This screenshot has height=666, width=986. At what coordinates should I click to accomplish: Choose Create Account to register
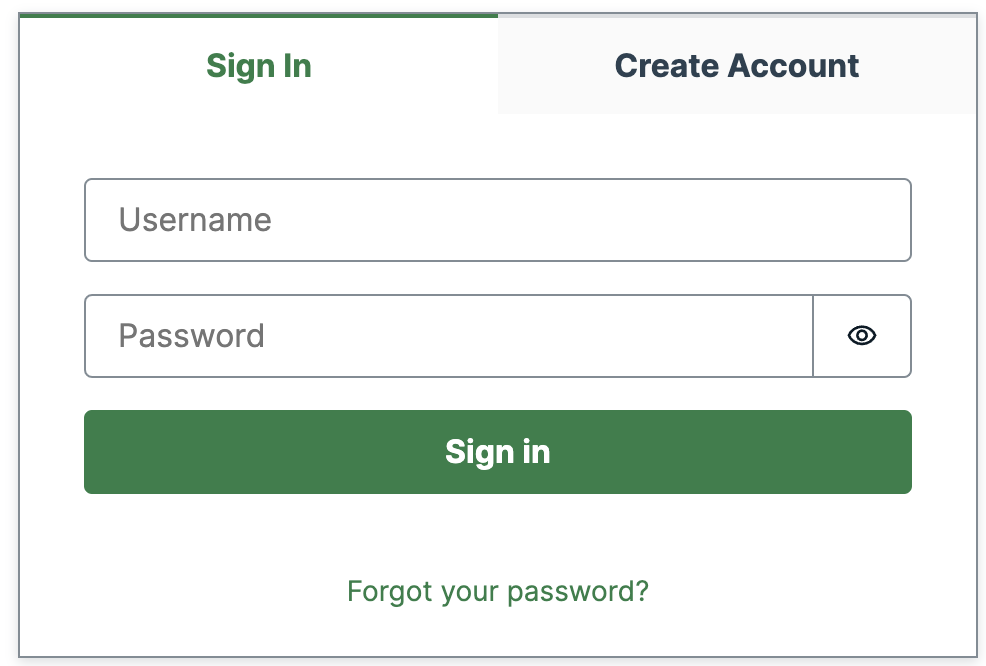[736, 65]
